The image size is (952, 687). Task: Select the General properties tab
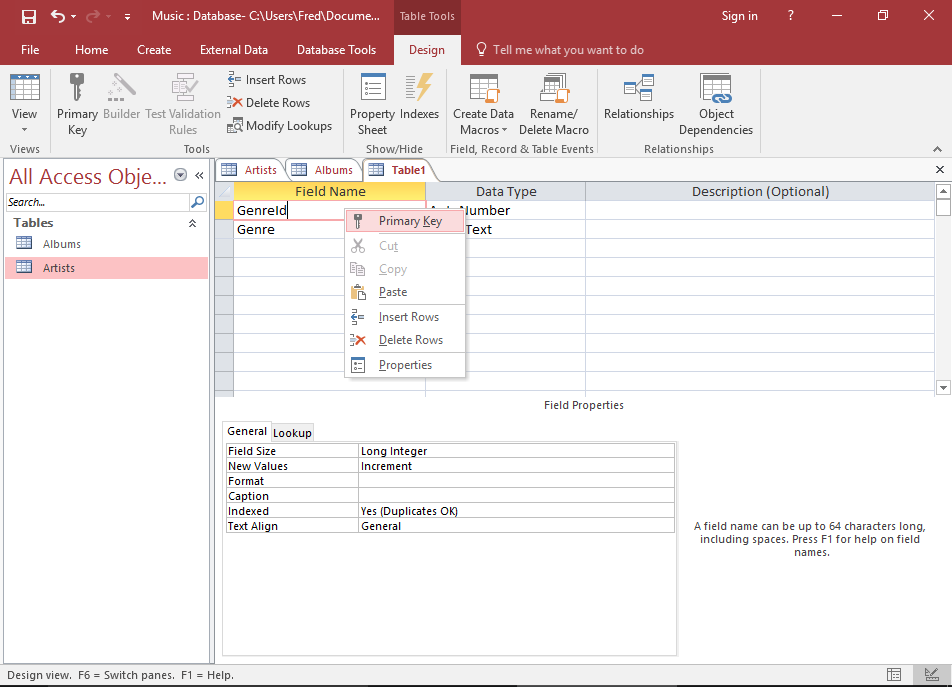(246, 431)
